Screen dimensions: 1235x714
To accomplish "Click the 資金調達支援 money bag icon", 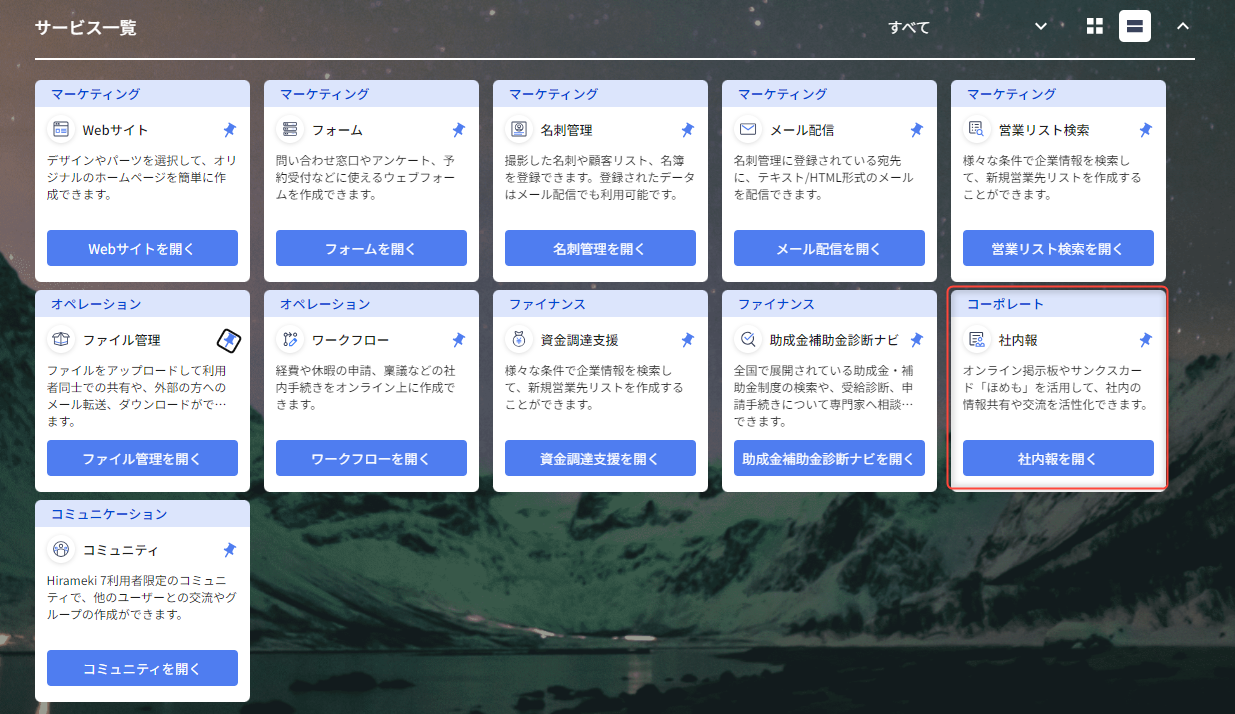I will click(x=519, y=340).
